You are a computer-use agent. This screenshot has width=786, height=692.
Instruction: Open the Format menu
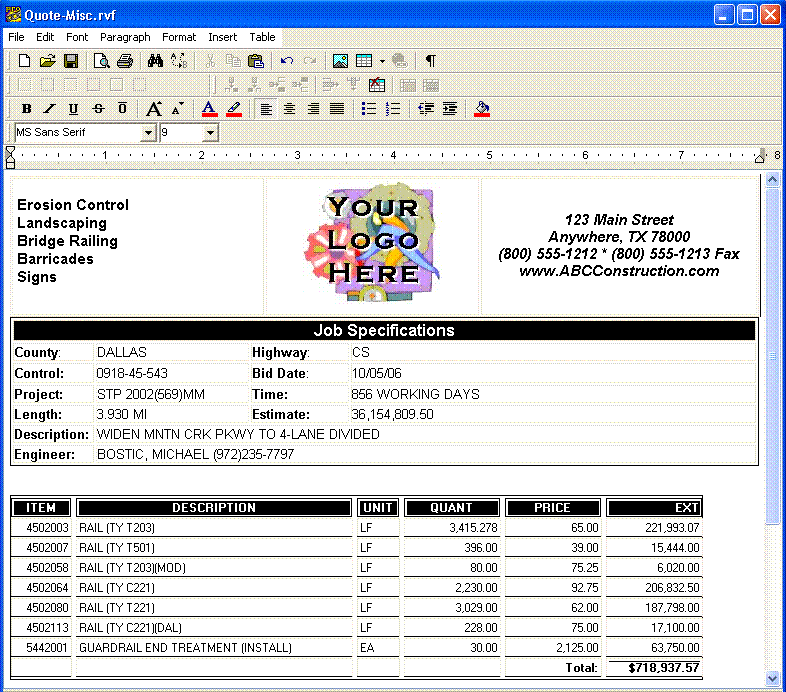click(x=179, y=37)
